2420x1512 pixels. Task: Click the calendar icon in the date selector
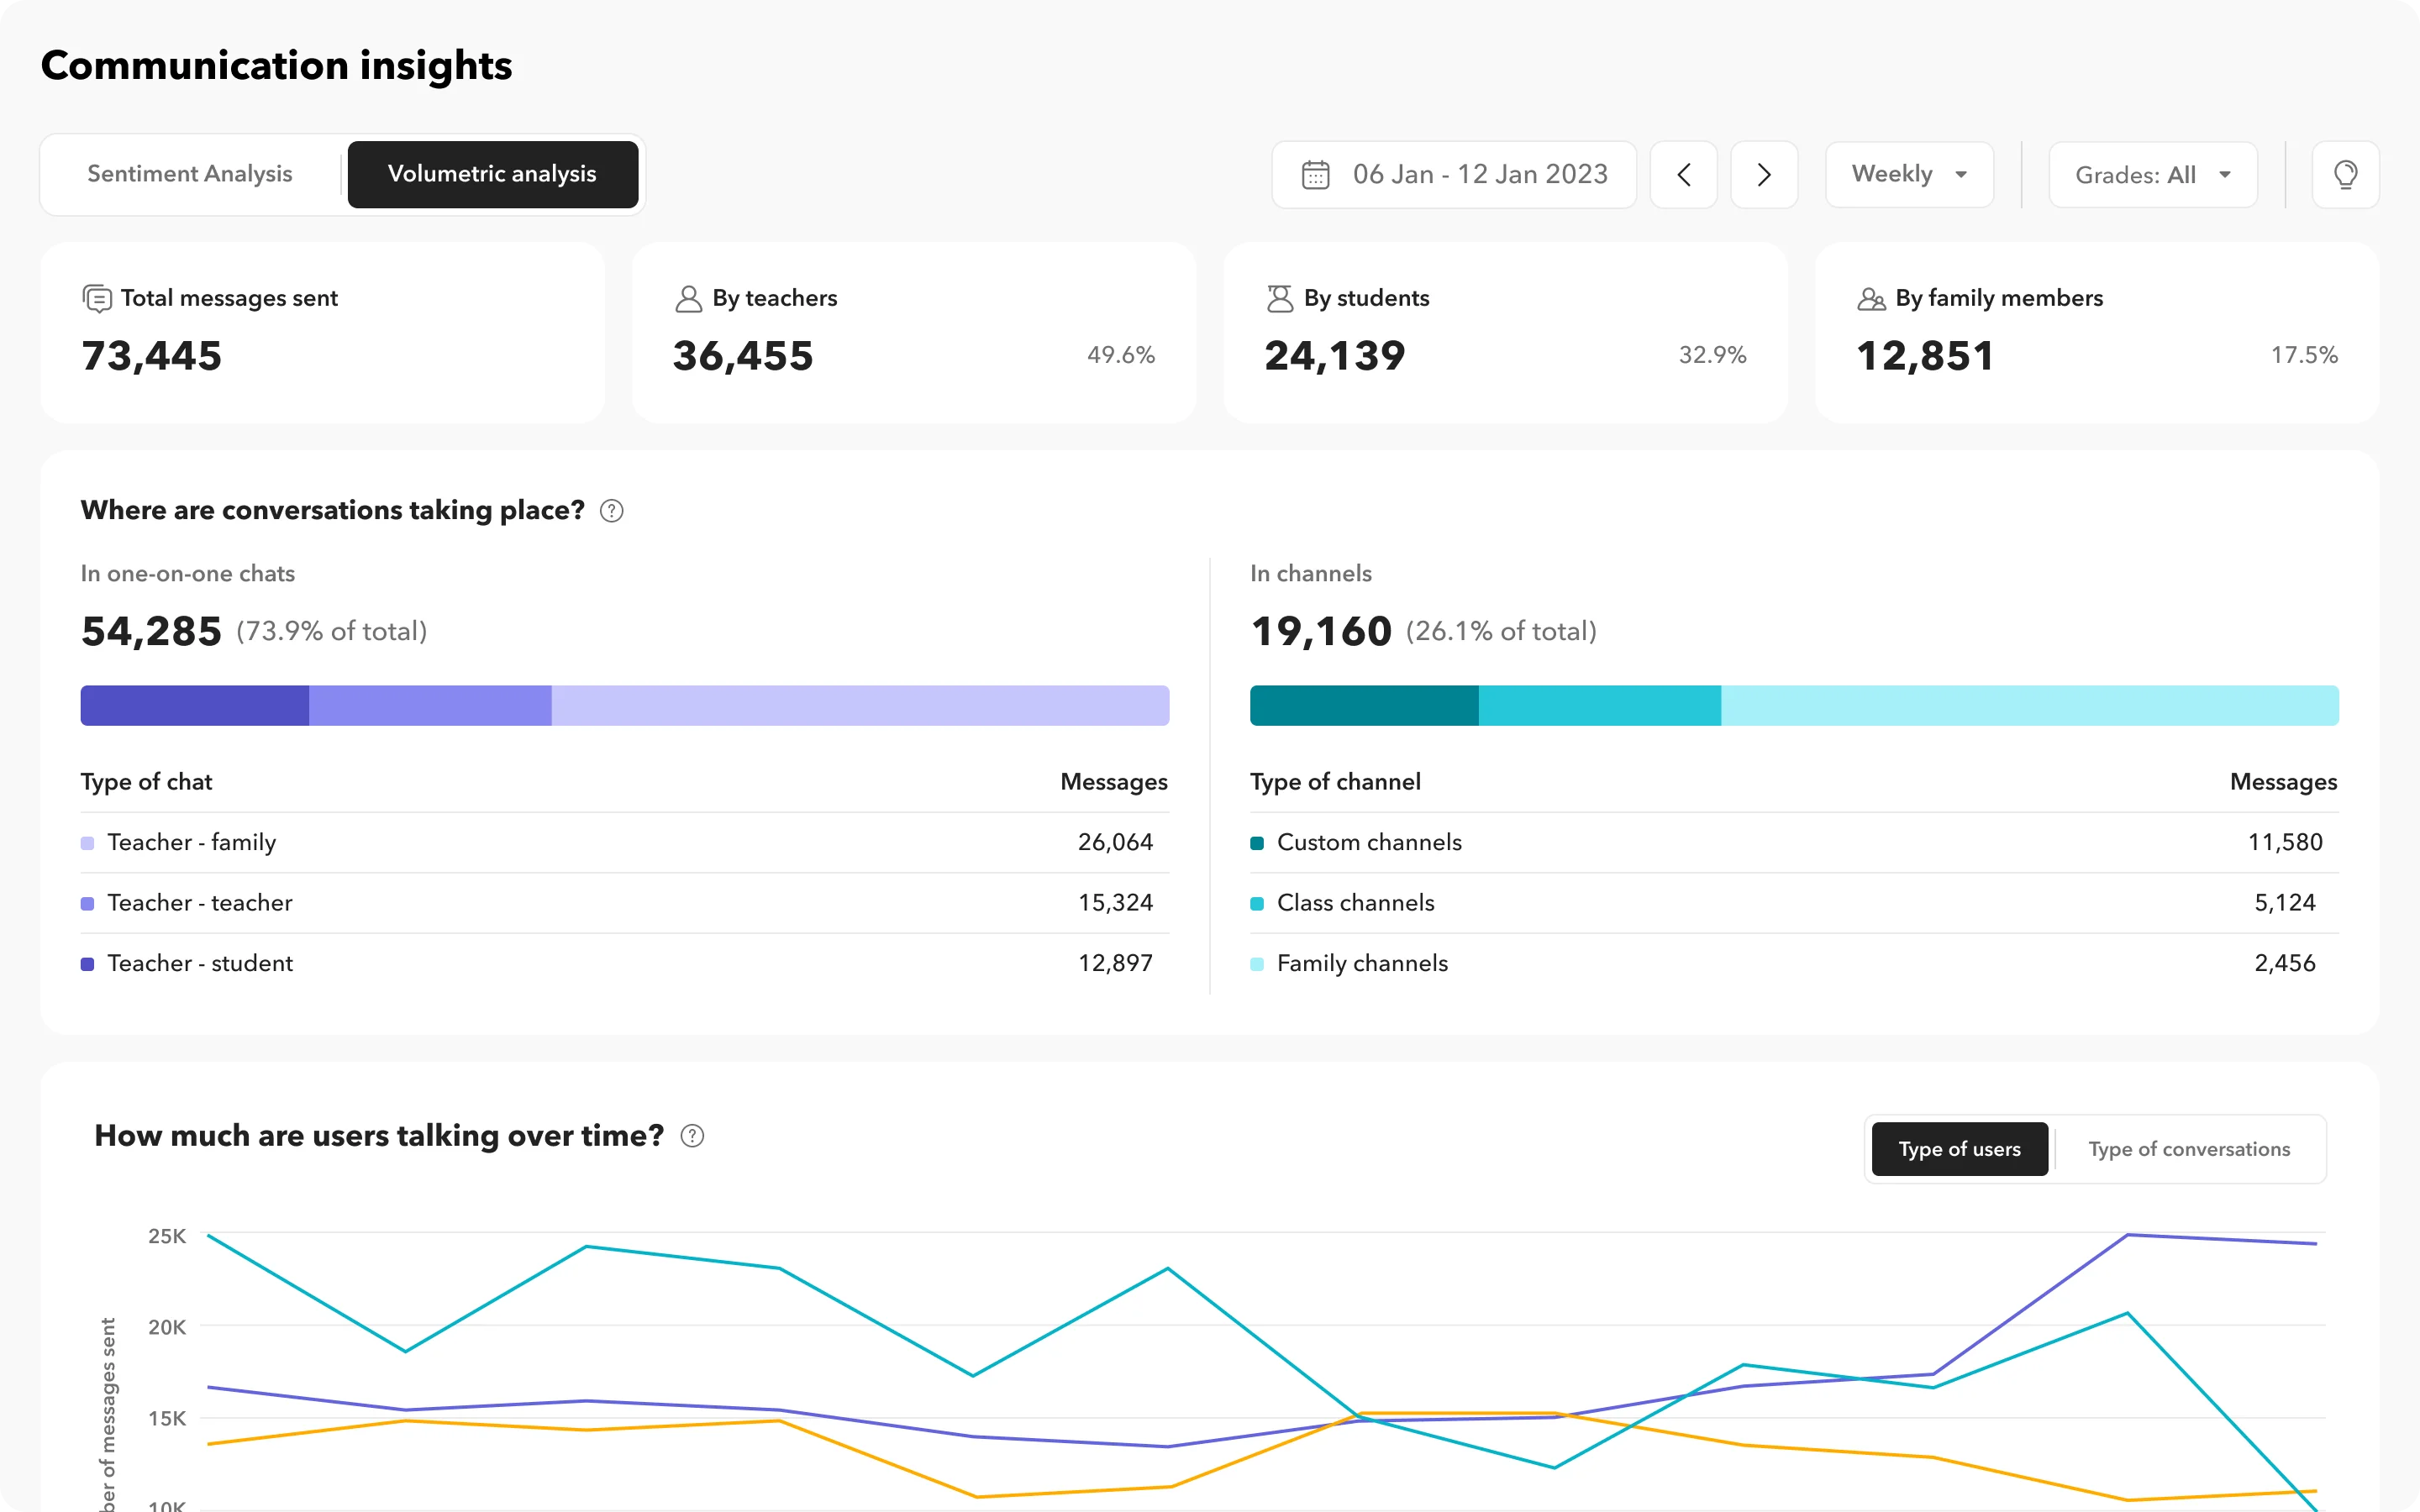pyautogui.click(x=1316, y=174)
